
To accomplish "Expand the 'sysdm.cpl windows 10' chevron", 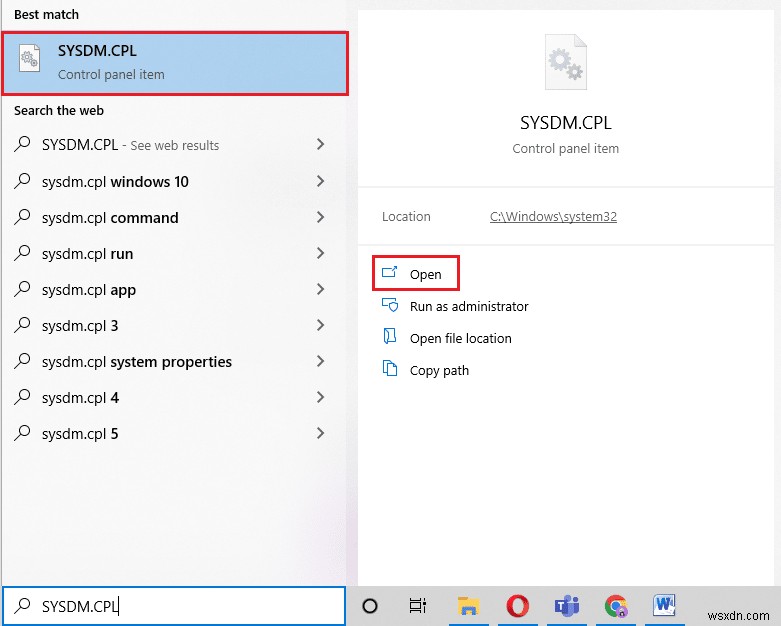I will pos(320,181).
